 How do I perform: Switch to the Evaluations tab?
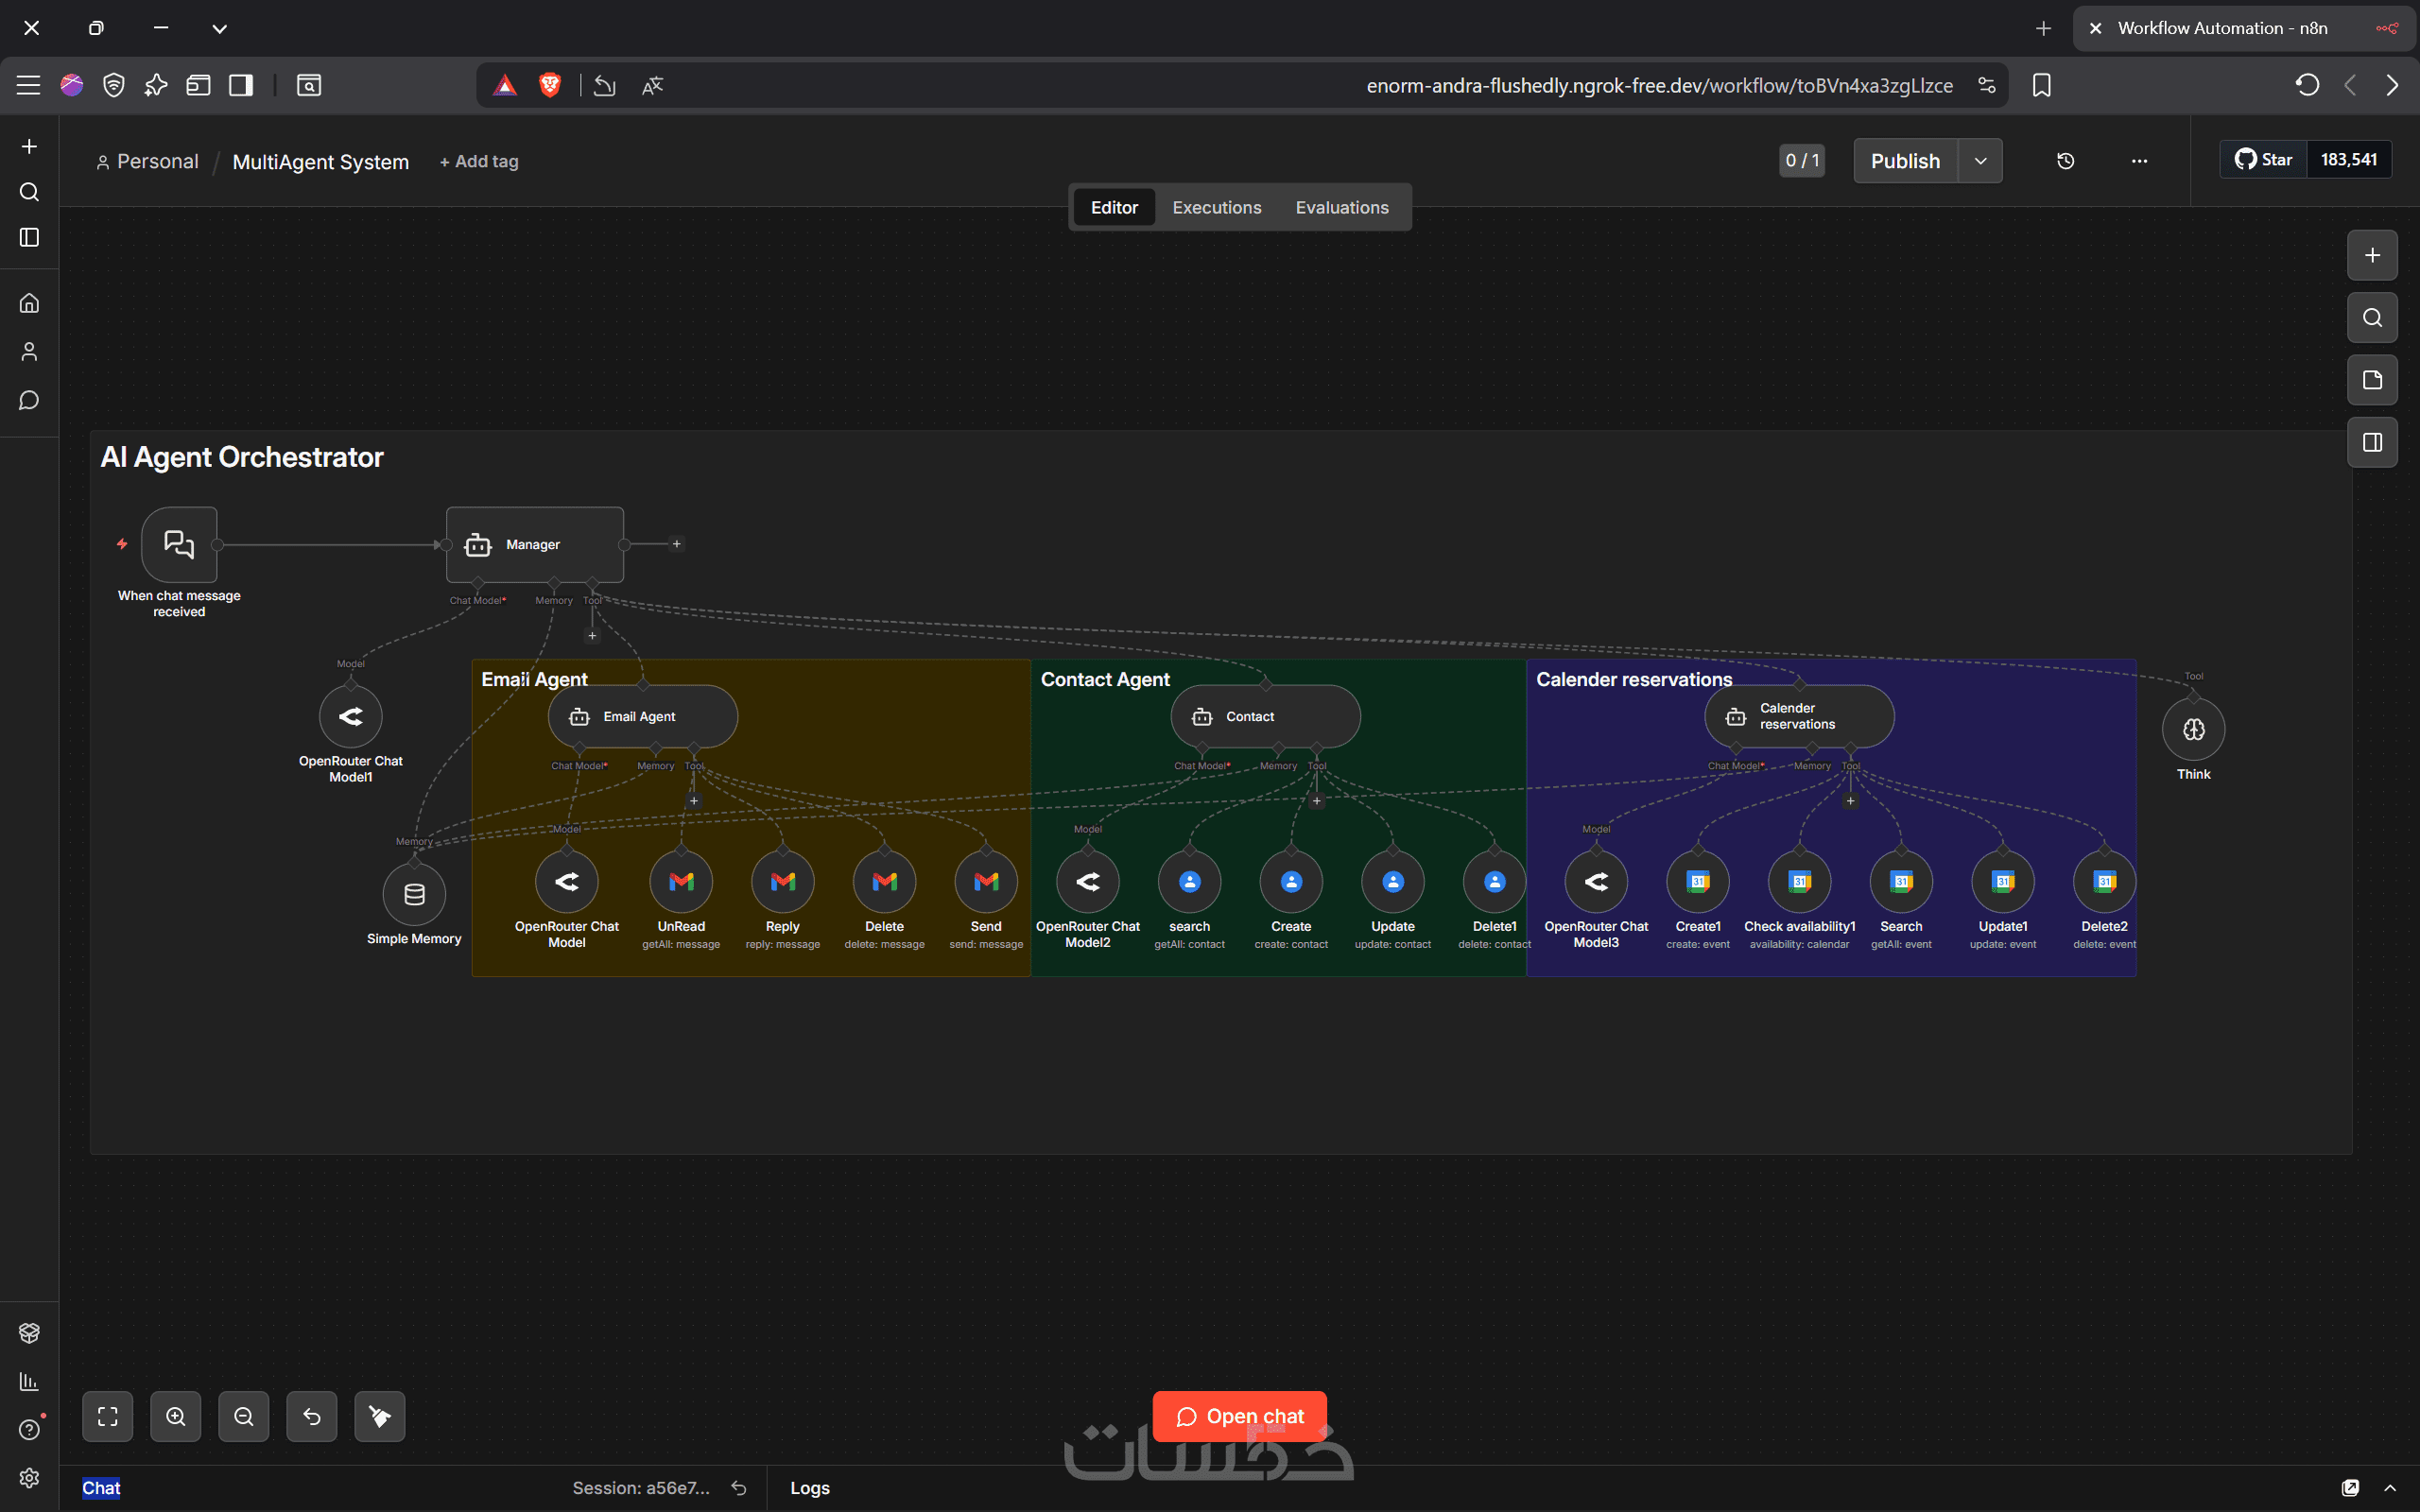coord(1341,207)
